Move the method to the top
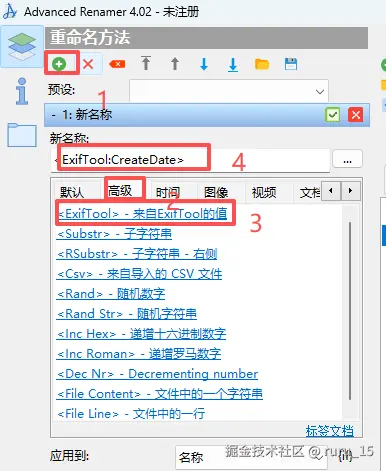Image resolution: width=386 pixels, height=471 pixels. [x=146, y=63]
